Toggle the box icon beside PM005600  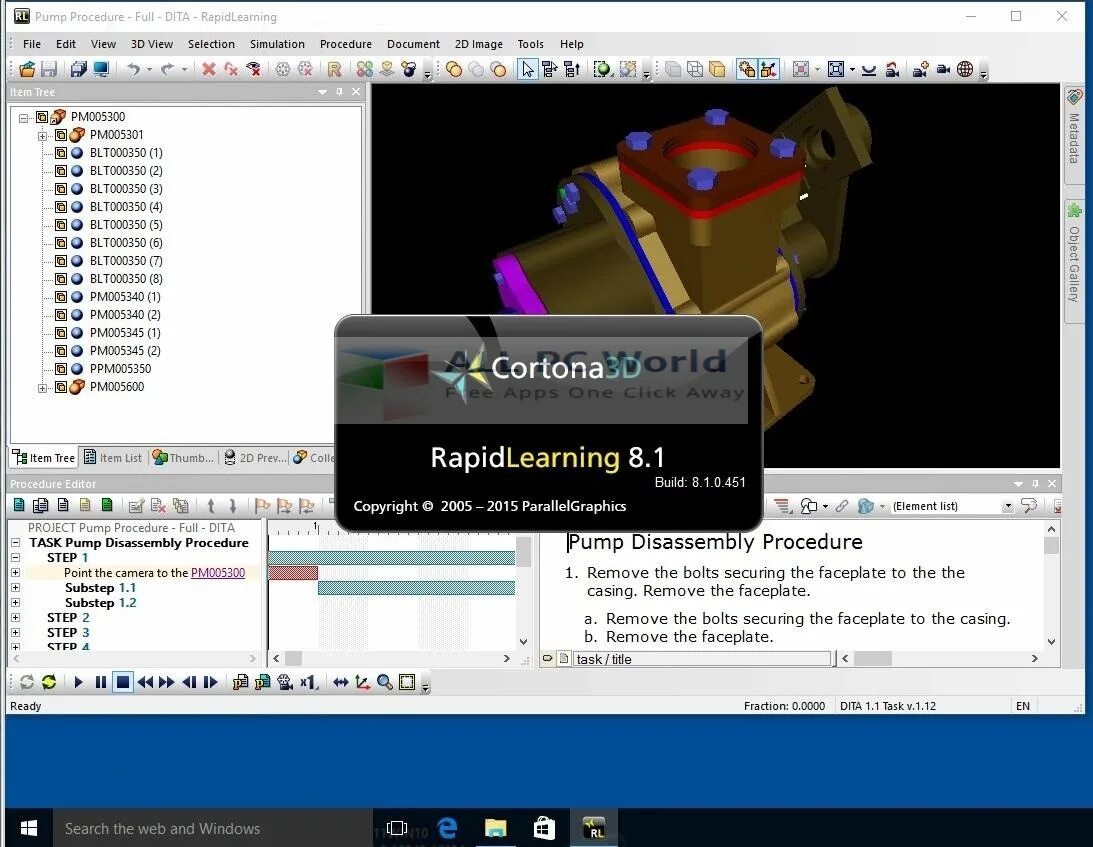(61, 387)
